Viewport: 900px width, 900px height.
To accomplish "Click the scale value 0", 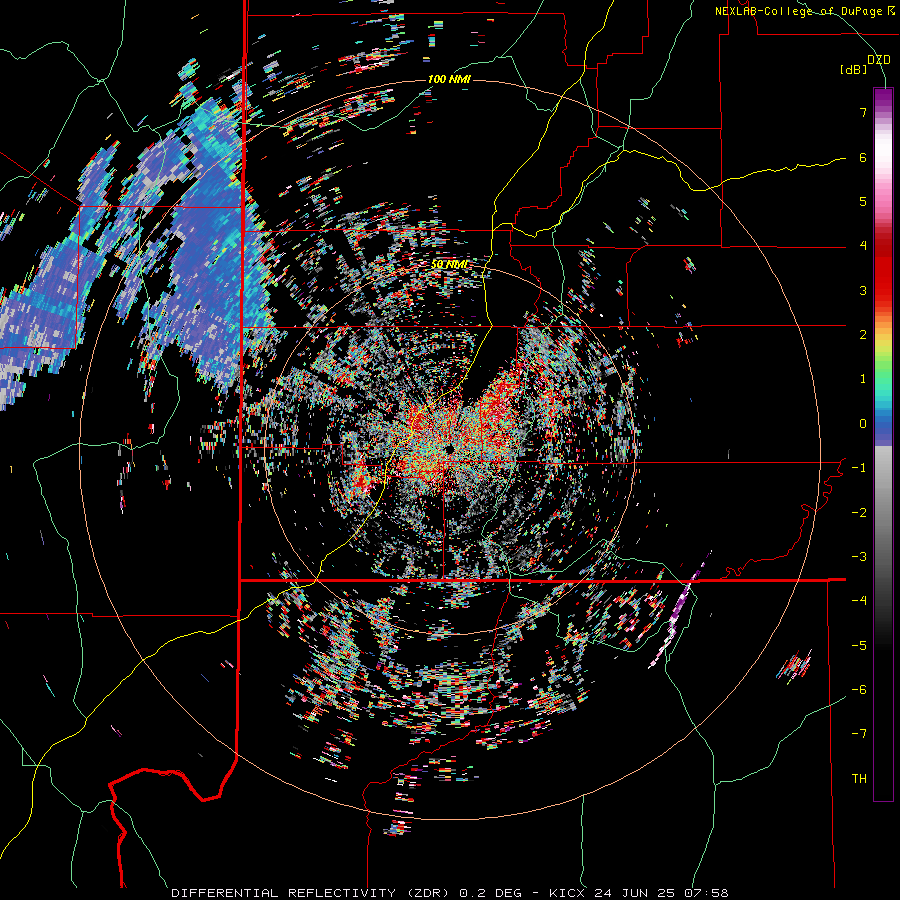I will click(x=863, y=424).
